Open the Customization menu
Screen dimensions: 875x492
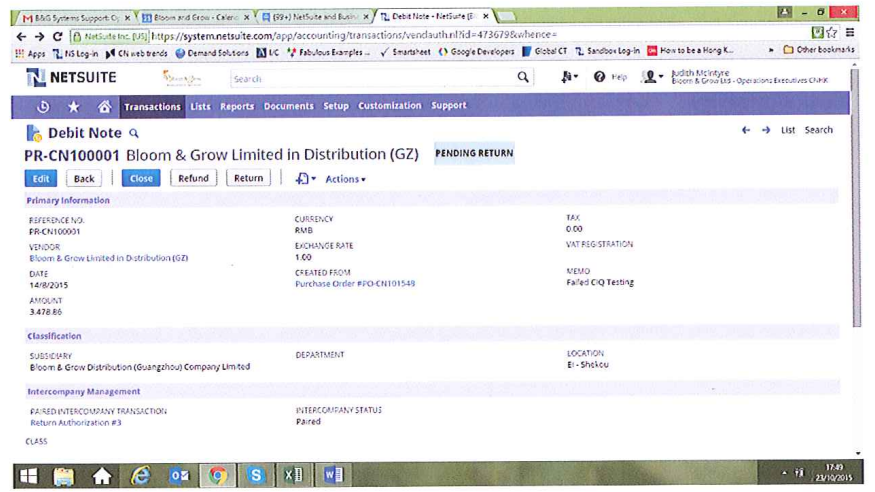tap(390, 105)
